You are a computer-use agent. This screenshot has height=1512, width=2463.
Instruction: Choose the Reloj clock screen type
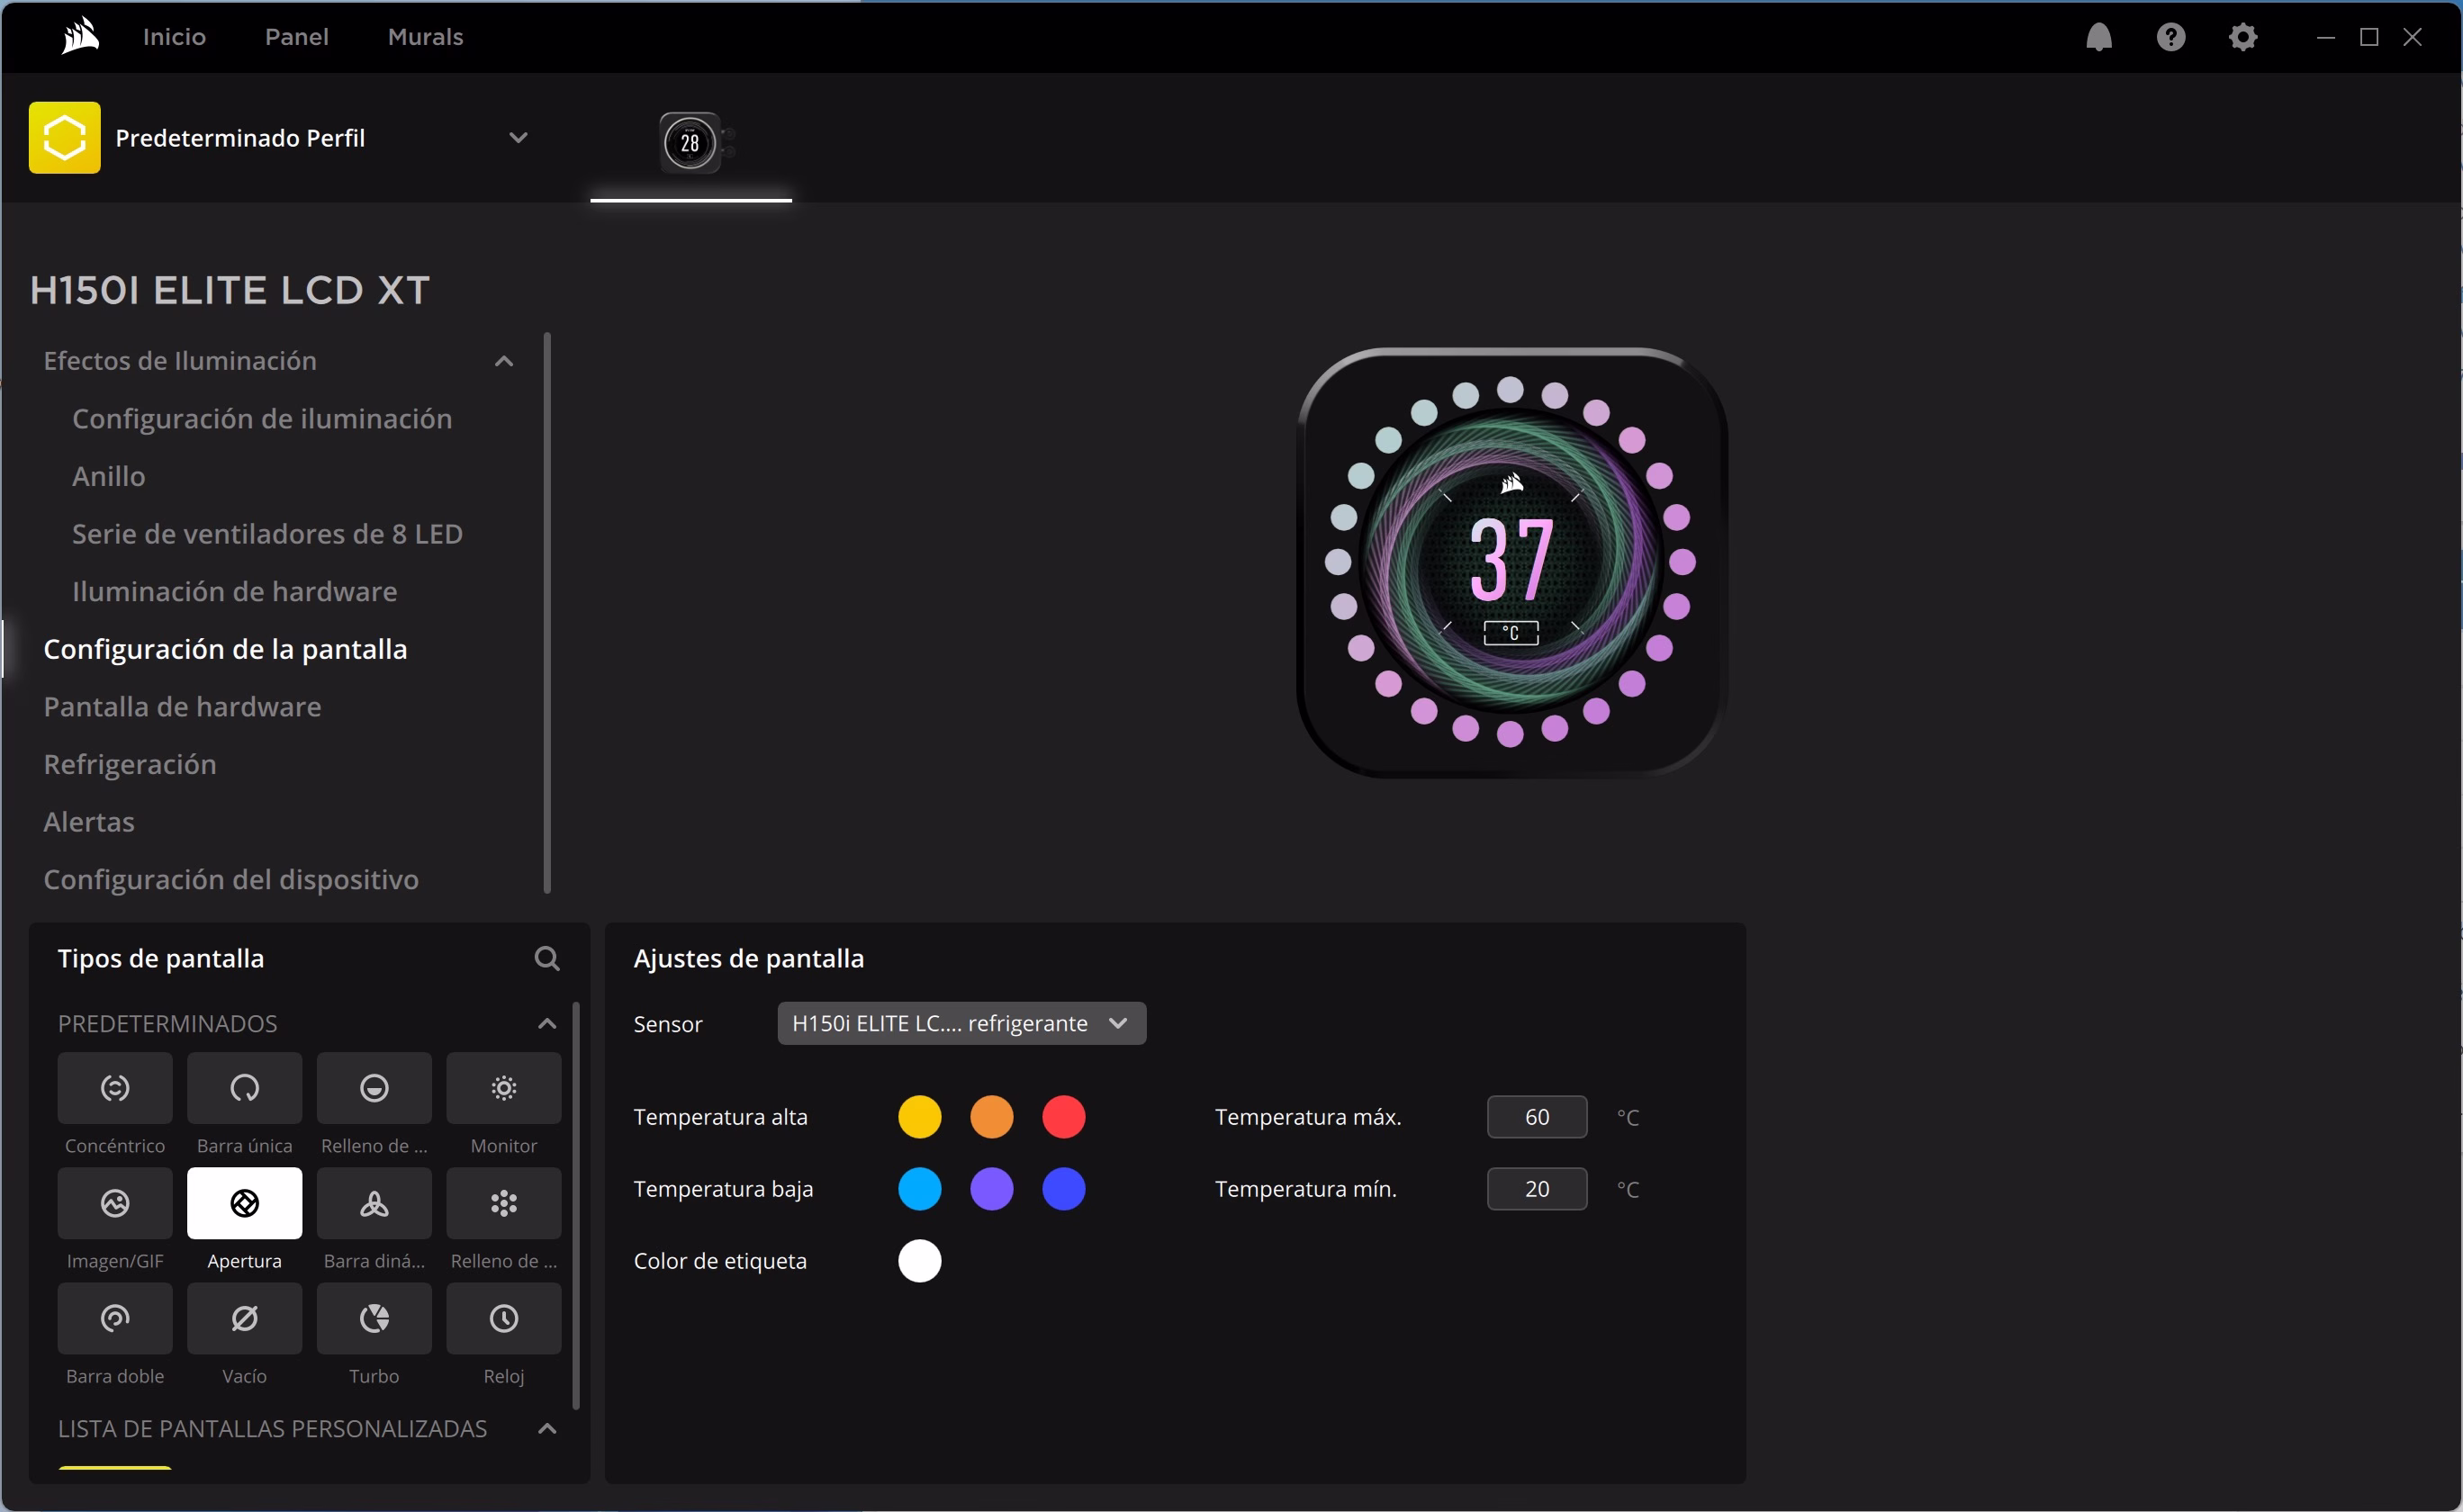pyautogui.click(x=503, y=1319)
